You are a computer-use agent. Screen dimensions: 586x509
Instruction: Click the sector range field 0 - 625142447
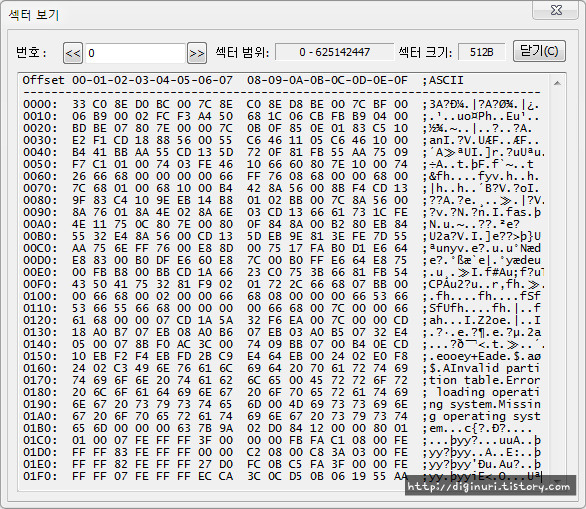pyautogui.click(x=334, y=52)
